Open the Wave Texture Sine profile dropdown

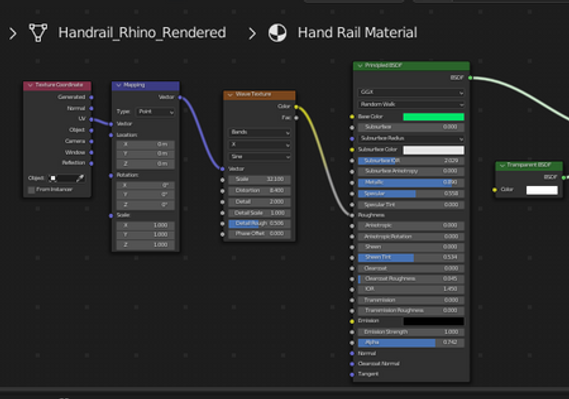(x=259, y=157)
